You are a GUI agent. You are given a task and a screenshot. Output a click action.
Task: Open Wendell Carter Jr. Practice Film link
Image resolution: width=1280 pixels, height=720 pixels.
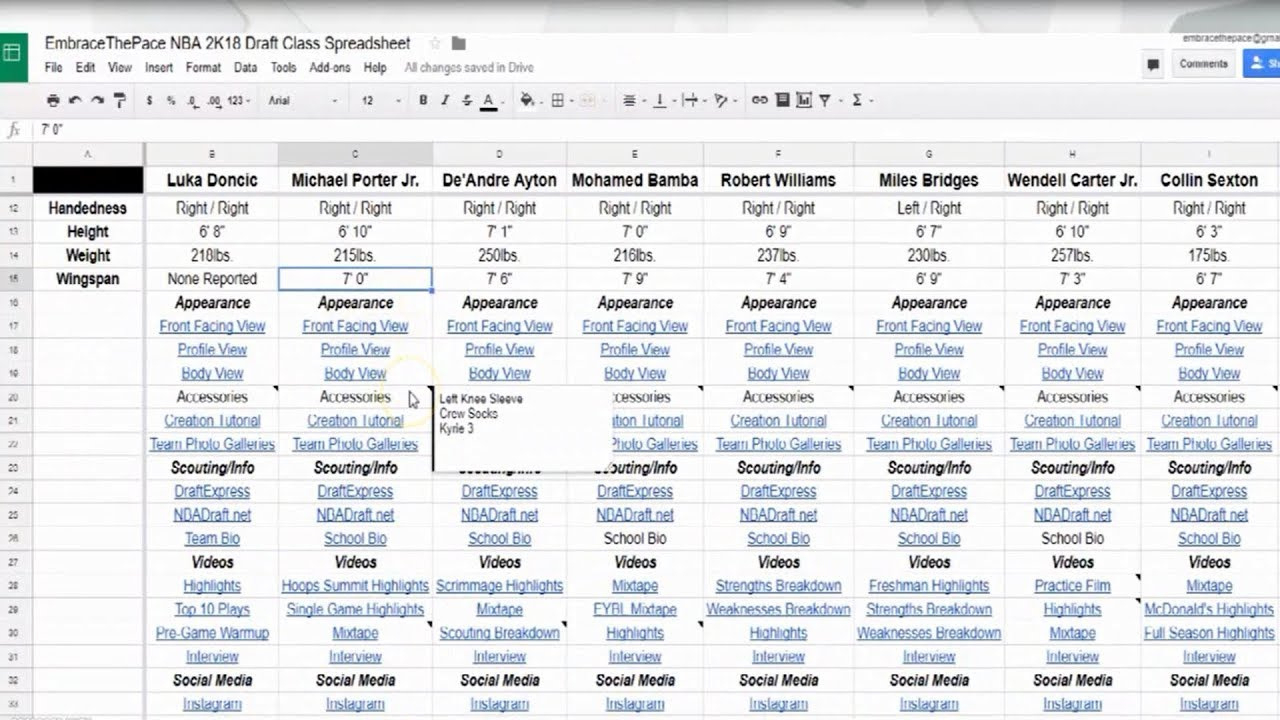point(1072,586)
